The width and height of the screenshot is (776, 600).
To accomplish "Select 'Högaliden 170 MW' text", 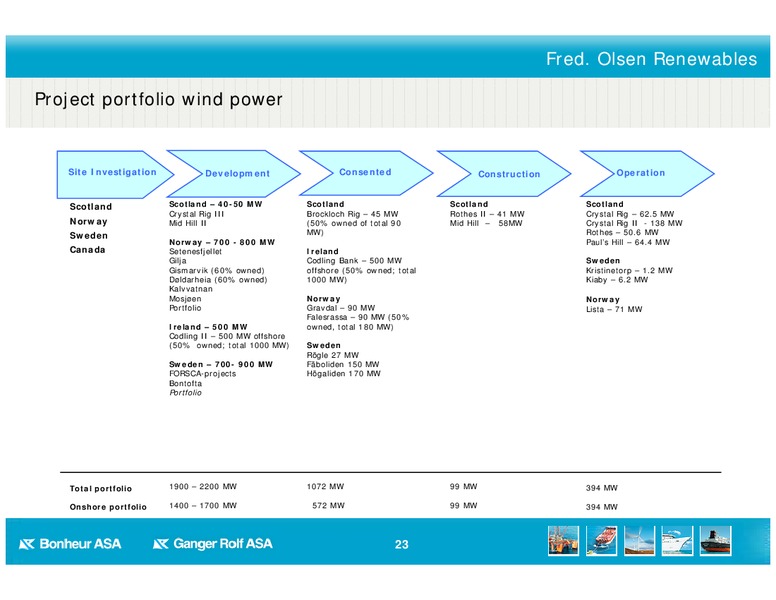I will coord(343,374).
